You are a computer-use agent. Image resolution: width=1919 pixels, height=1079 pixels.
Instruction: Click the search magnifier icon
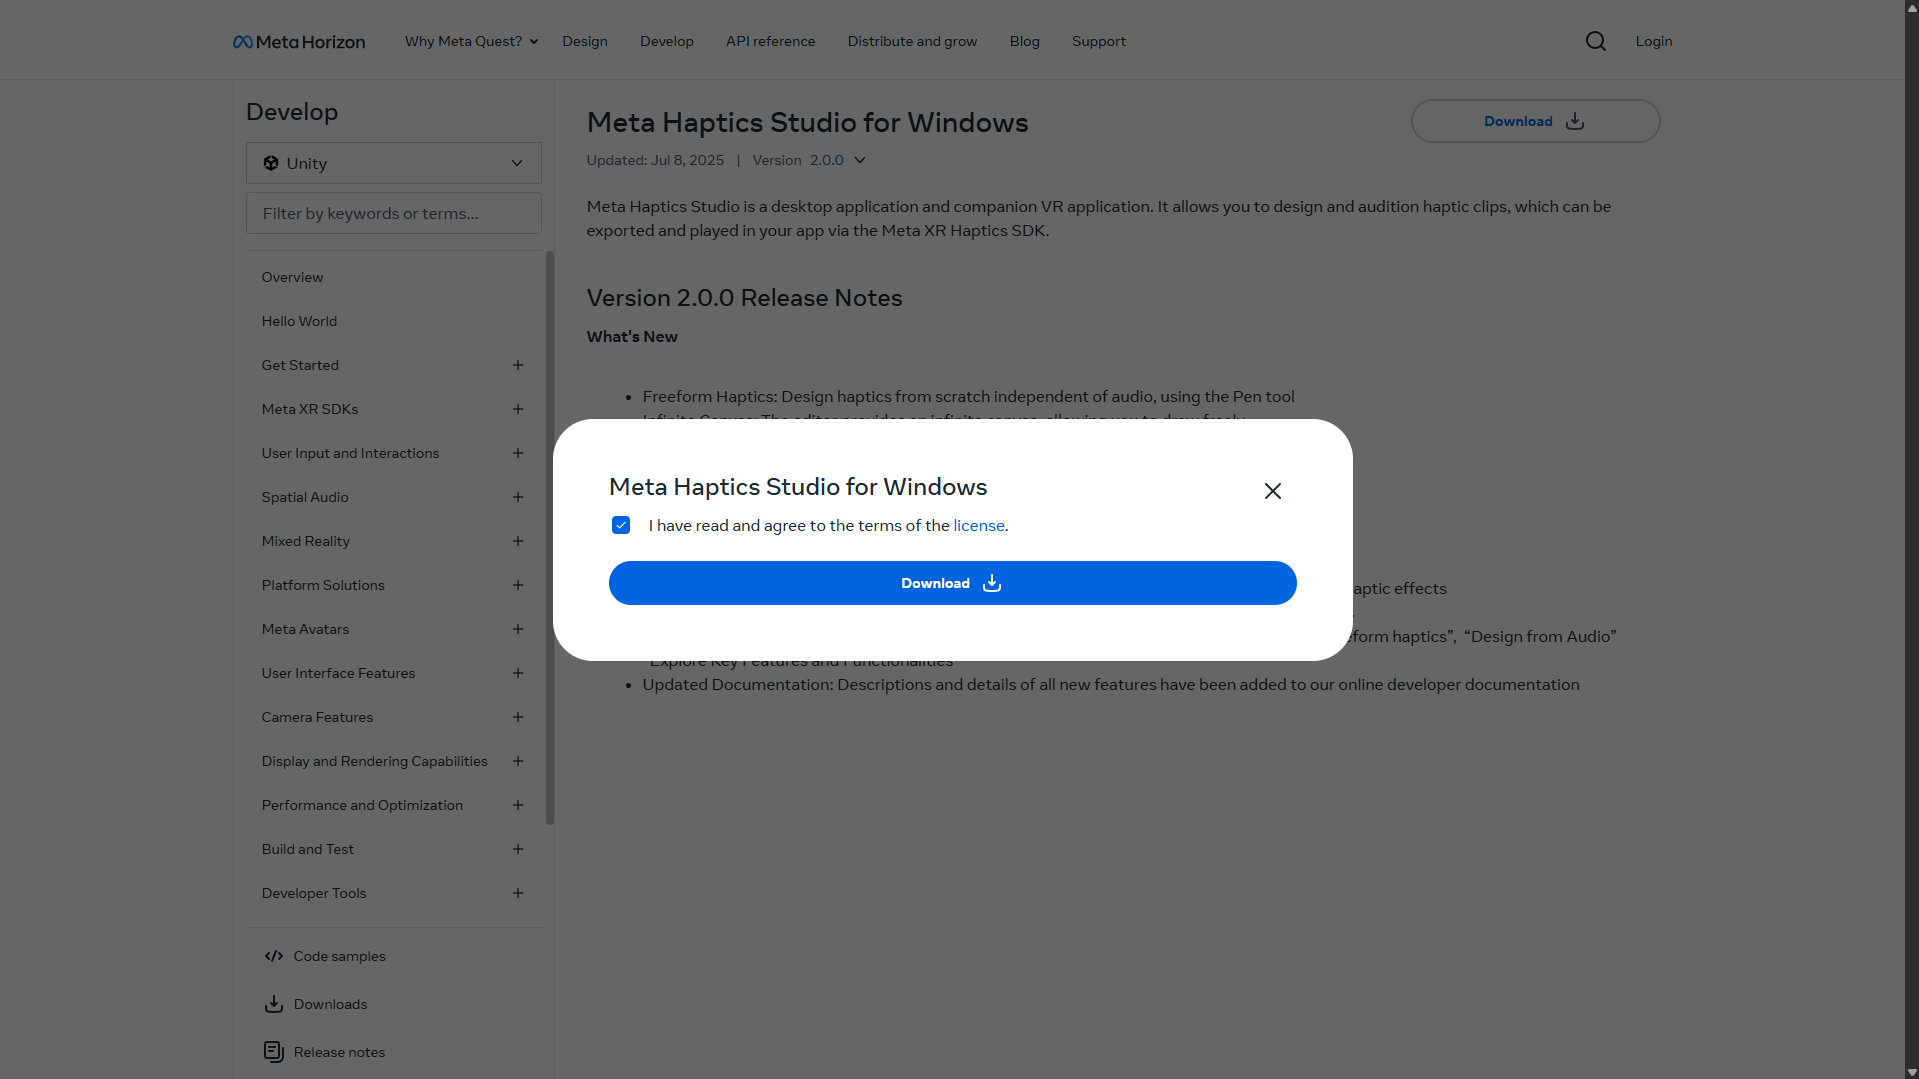pyautogui.click(x=1596, y=41)
